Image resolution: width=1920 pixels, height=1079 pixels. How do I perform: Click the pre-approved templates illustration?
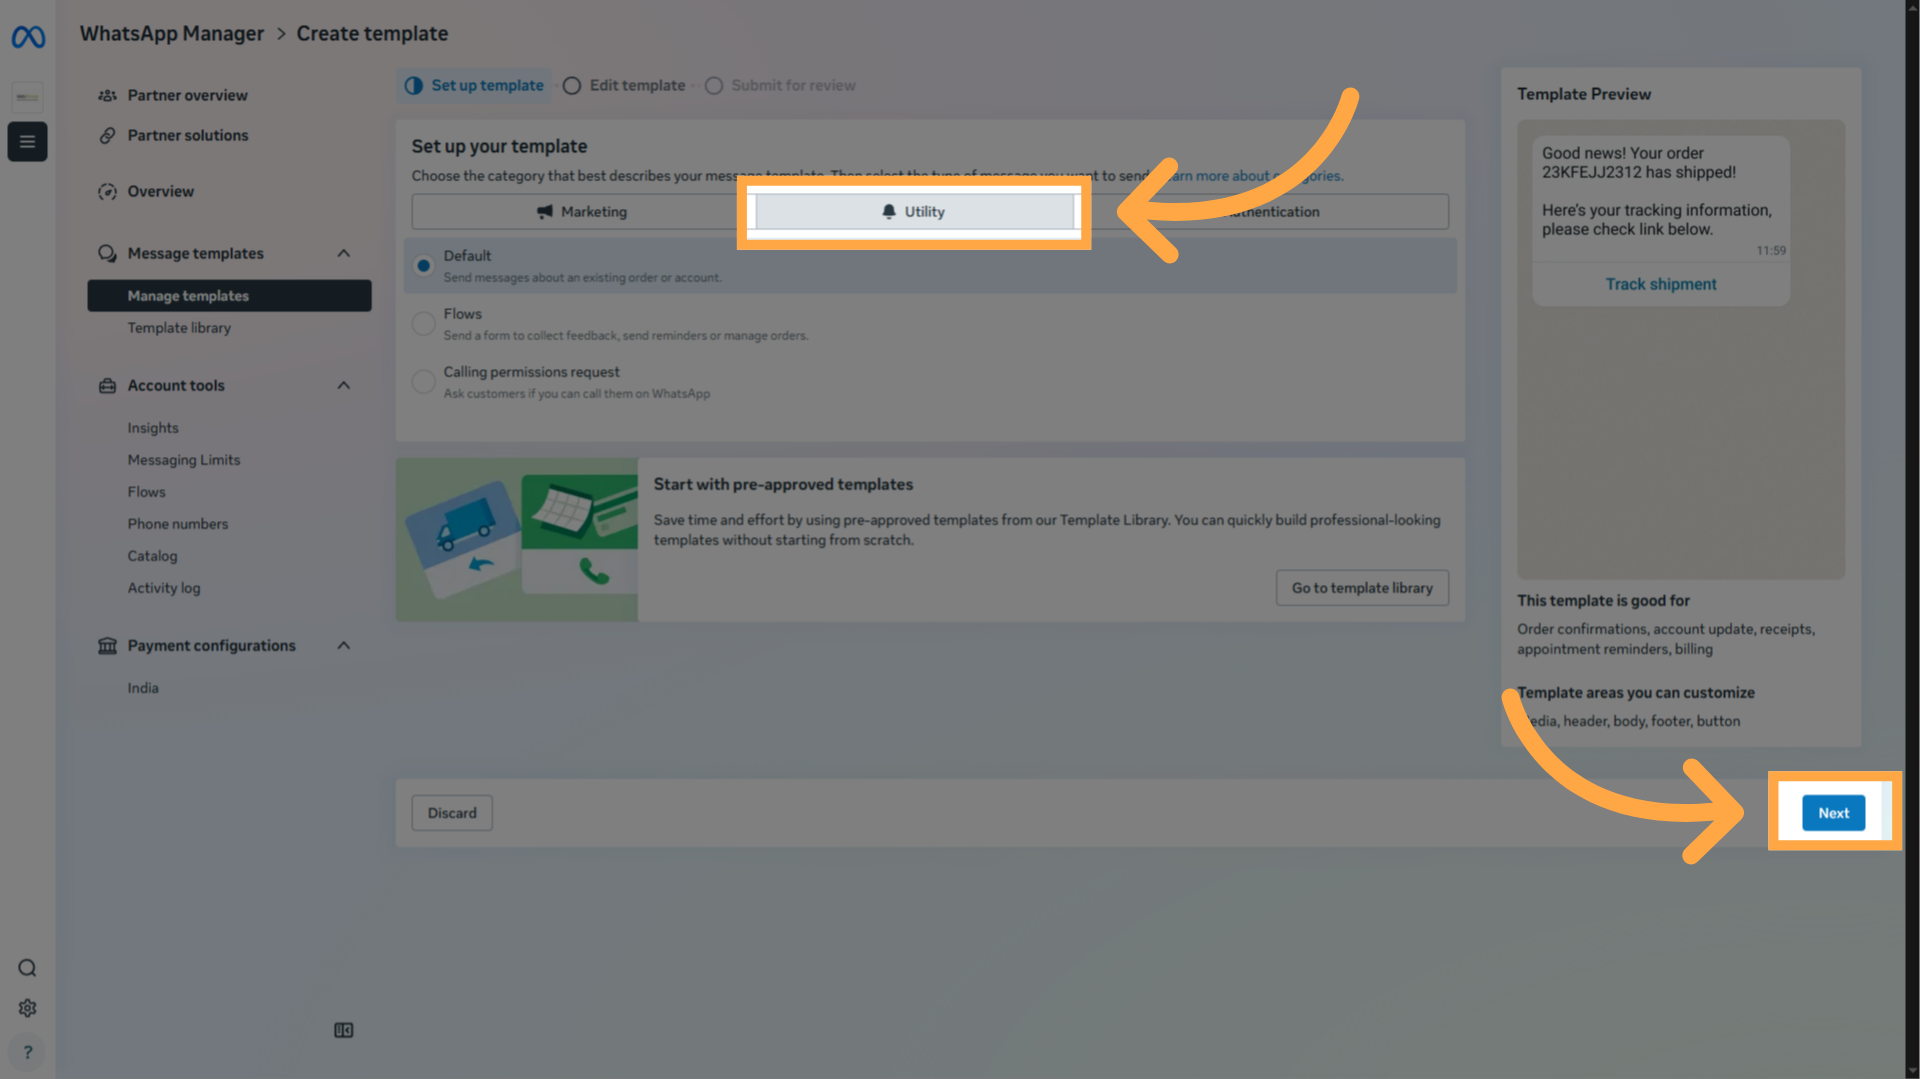517,540
